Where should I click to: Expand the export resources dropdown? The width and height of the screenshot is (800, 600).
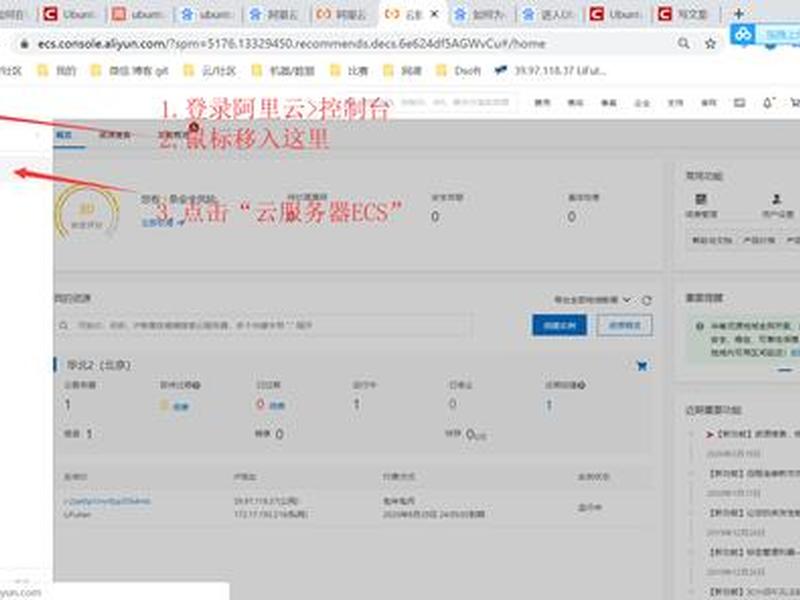(592, 300)
